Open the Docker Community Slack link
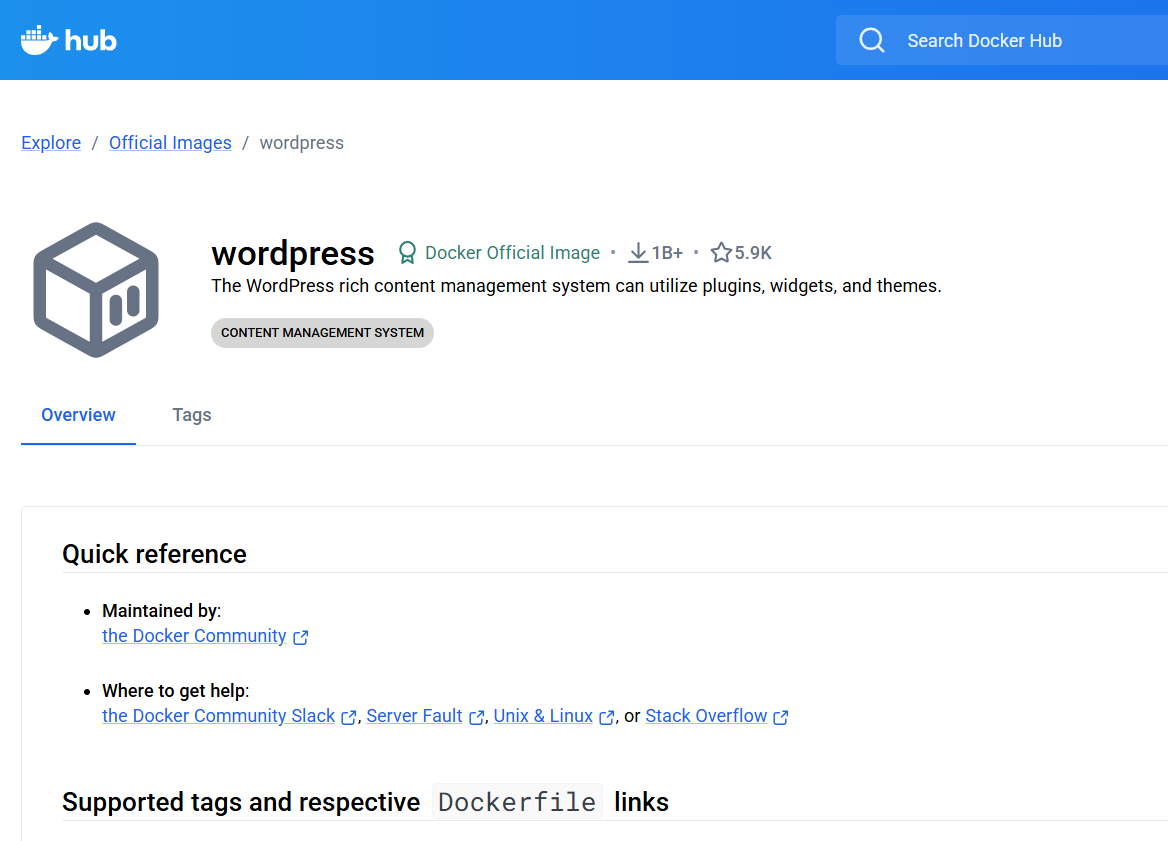The width and height of the screenshot is (1168, 841). click(218, 715)
